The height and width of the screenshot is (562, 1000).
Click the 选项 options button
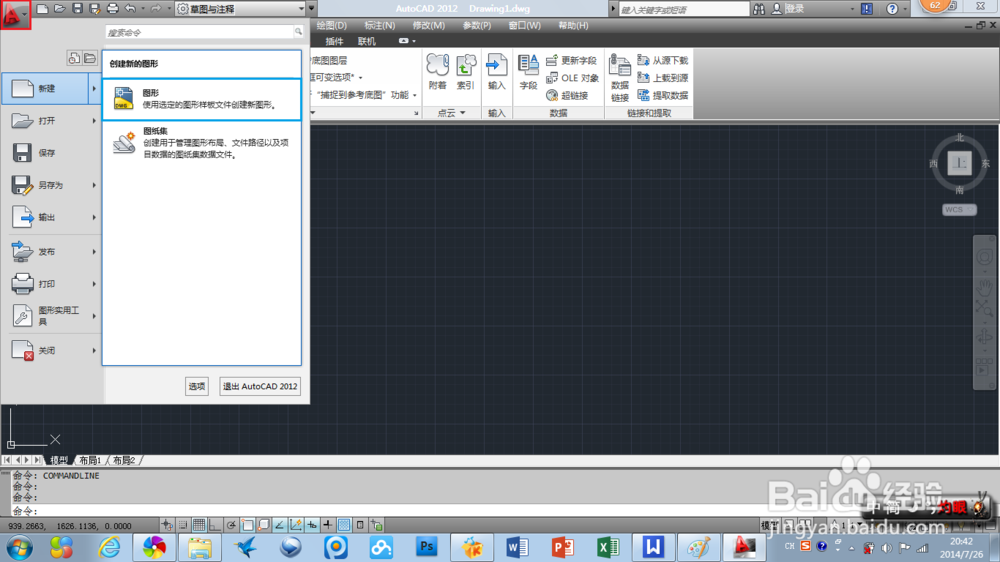click(x=196, y=387)
